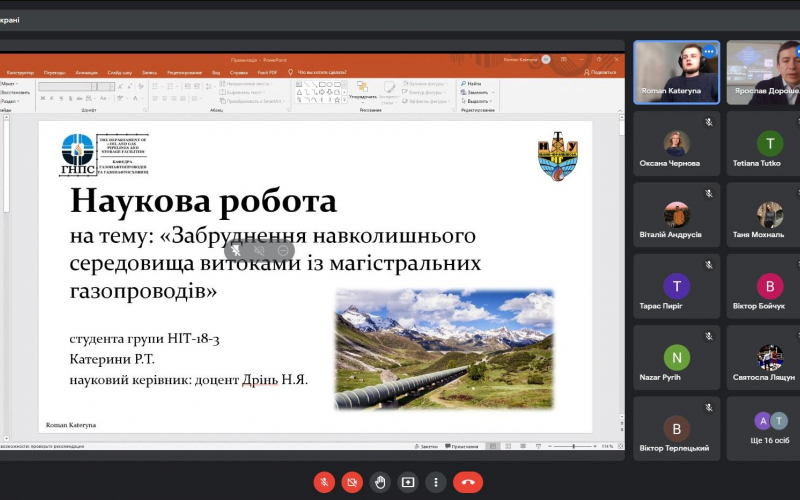Toggle the camera button in Meet controls

352,482
